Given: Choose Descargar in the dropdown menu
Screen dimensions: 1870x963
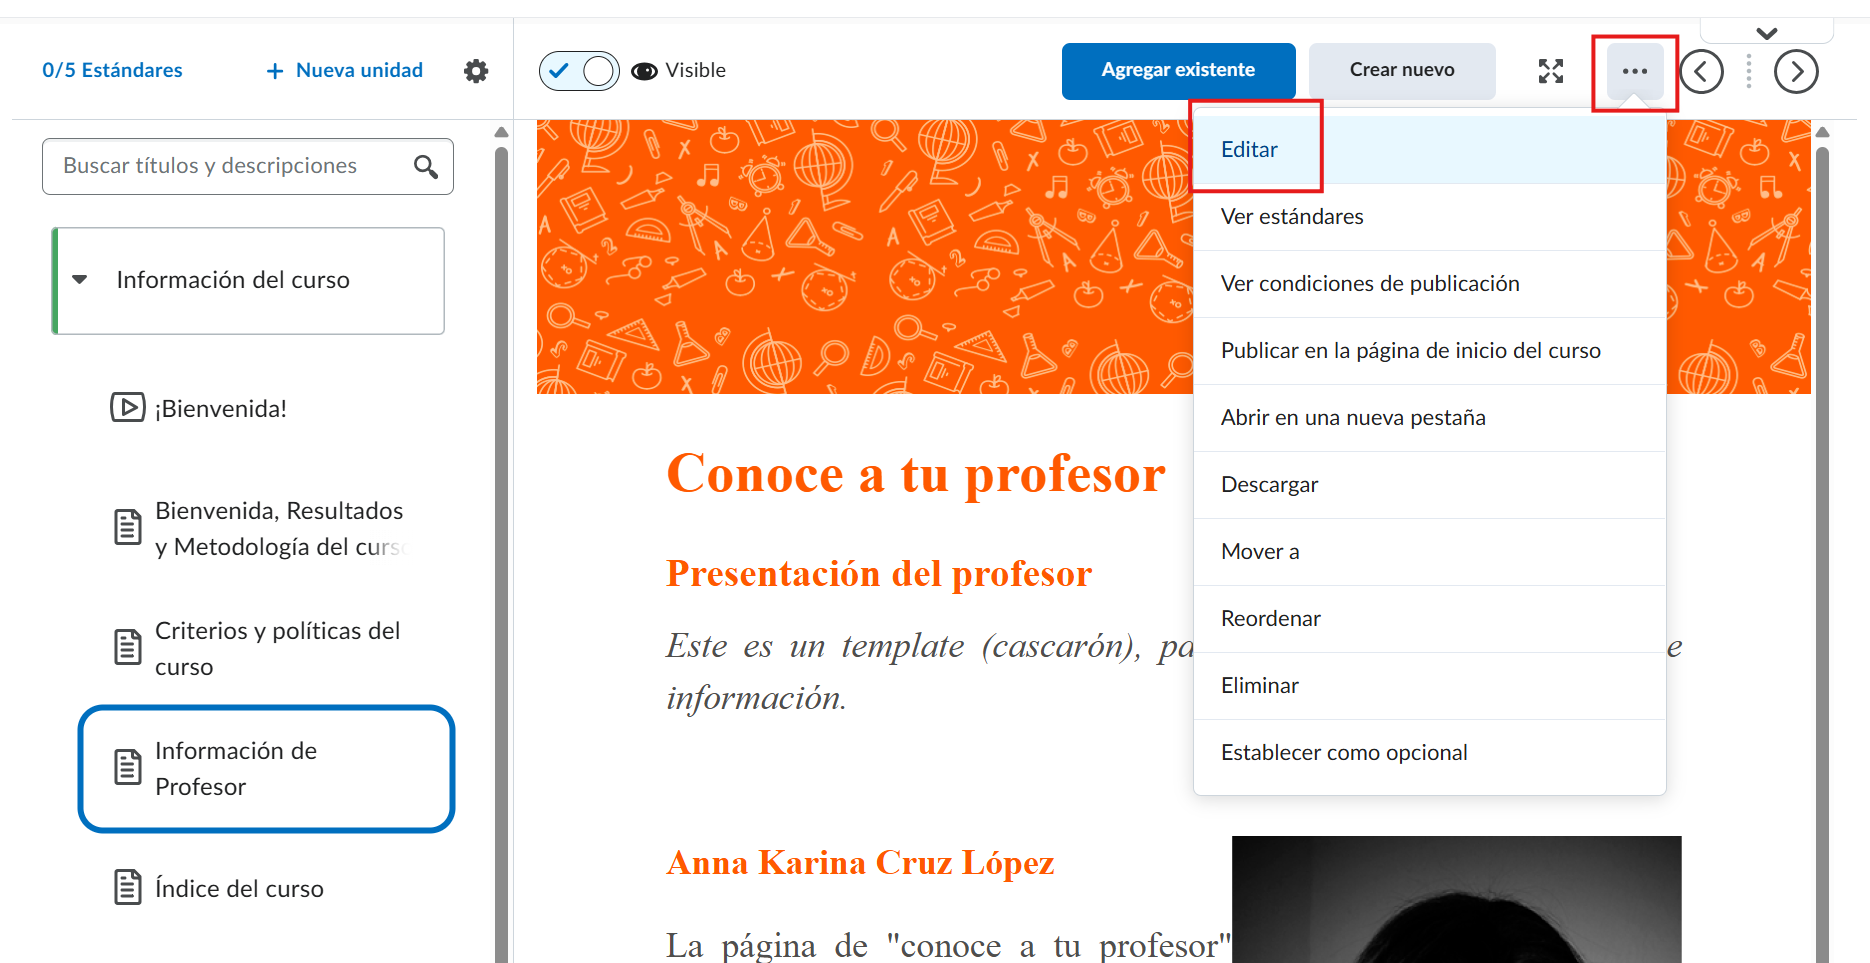Looking at the screenshot, I should tap(1269, 485).
